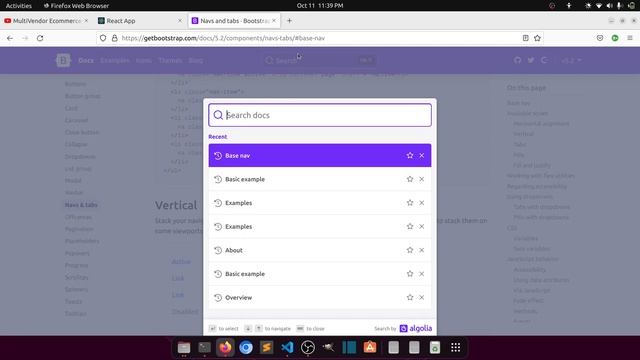Screen dimensions: 640x360
Task: Click the green extension icon in toolbar
Action: (615, 38)
